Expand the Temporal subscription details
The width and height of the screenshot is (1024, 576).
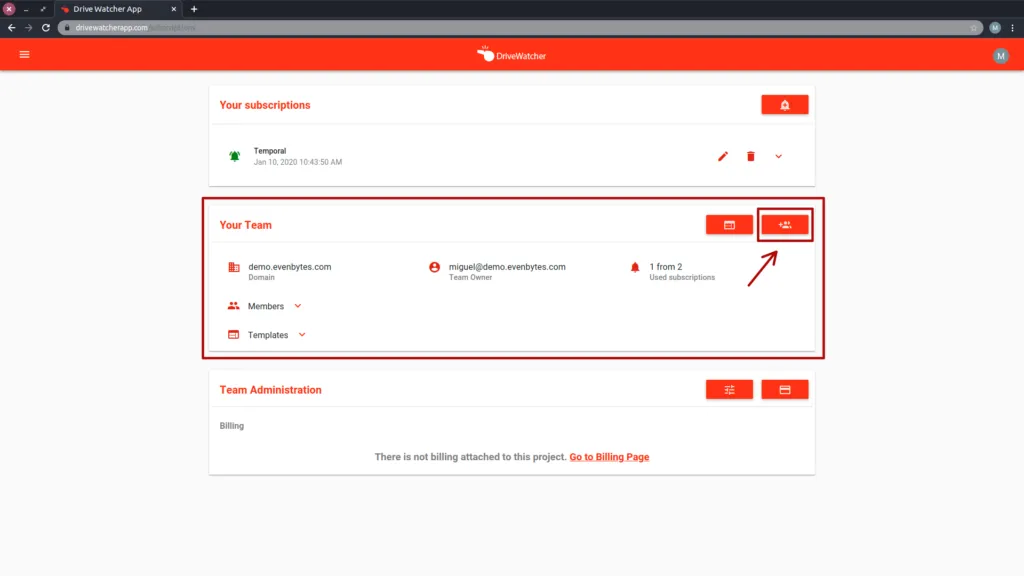[778, 157]
